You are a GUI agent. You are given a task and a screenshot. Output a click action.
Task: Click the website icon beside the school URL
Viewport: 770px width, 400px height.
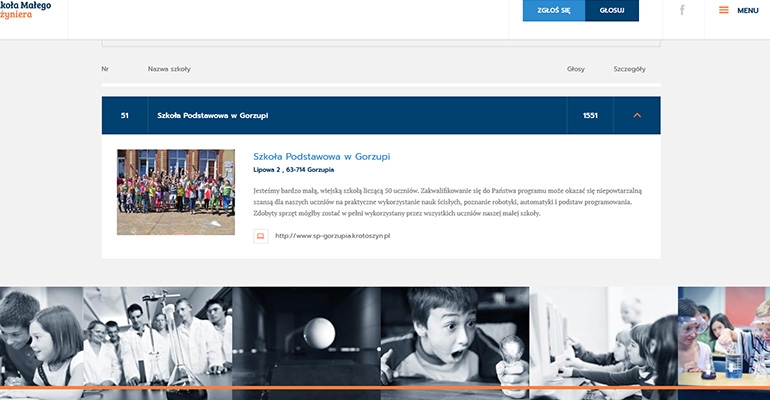pyautogui.click(x=261, y=236)
